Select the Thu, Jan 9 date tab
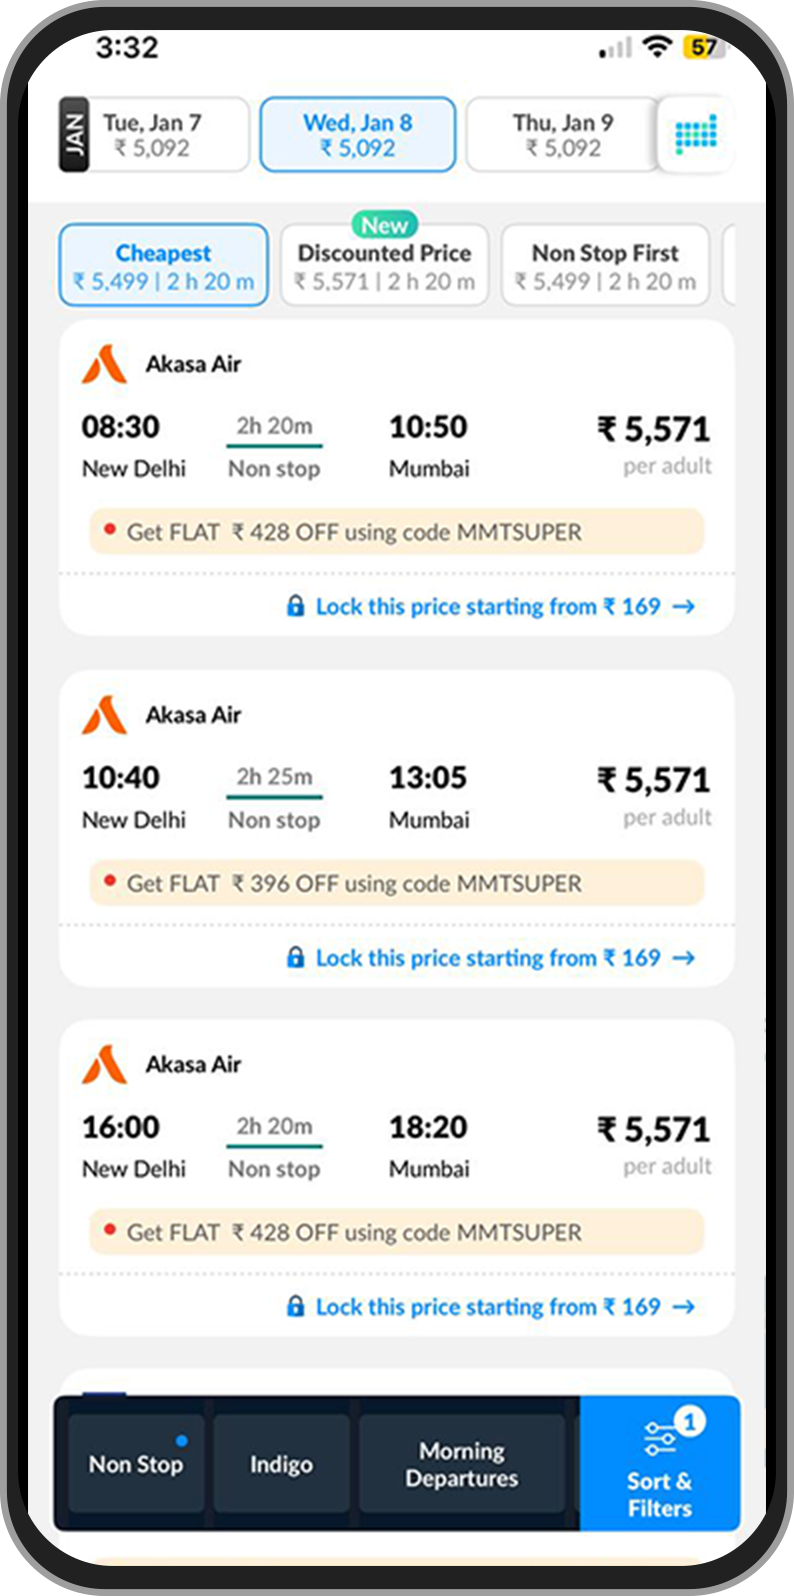 (563, 135)
